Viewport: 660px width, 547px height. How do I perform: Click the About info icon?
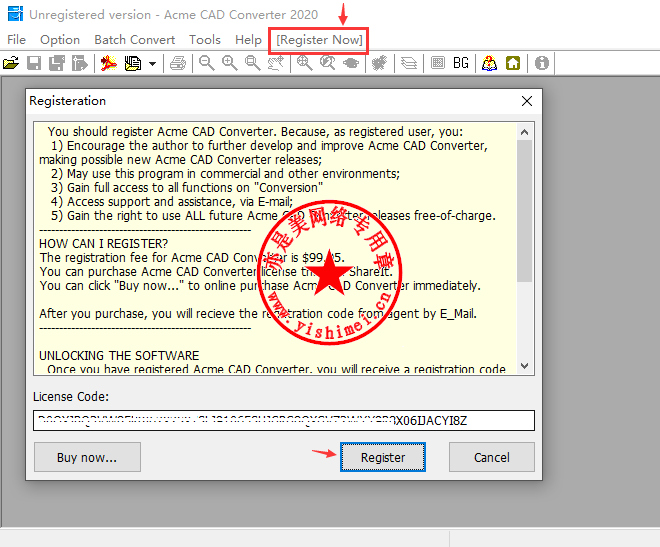542,63
